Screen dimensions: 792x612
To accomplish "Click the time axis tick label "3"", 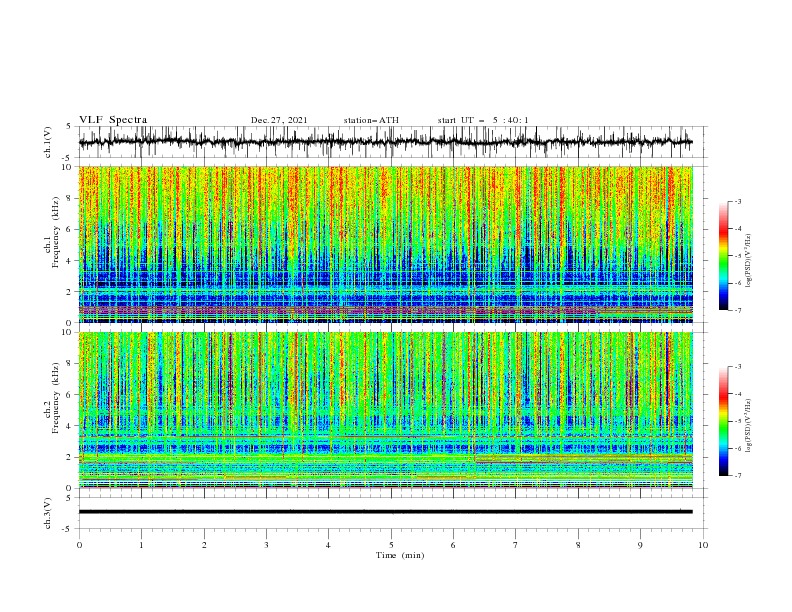I will coord(266,545).
